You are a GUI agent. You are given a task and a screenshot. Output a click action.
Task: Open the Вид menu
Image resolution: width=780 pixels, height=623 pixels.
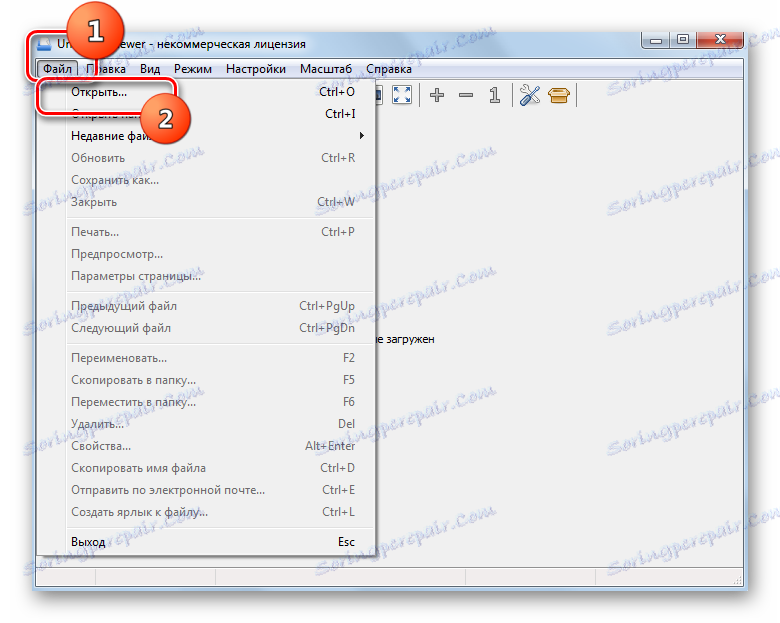coord(150,69)
